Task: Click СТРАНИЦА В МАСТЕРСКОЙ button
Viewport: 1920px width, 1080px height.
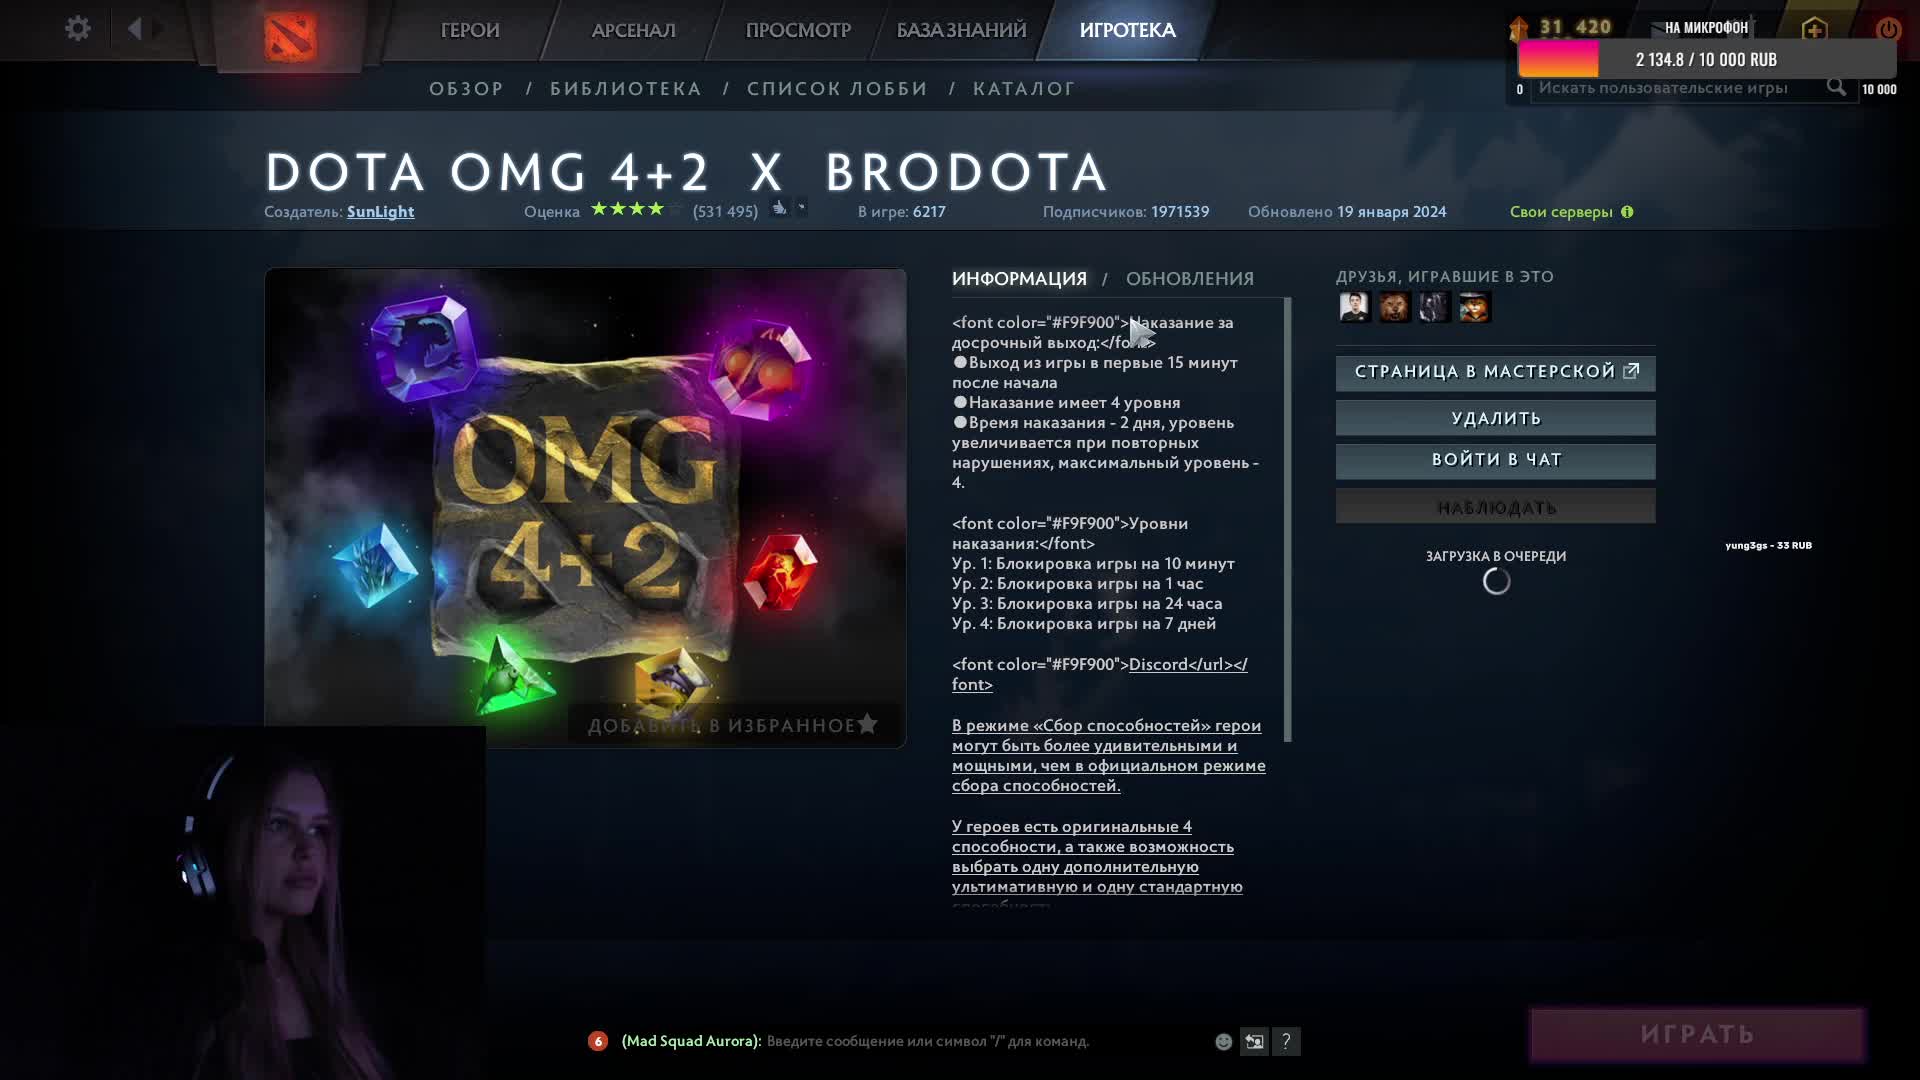Action: 1495,372
